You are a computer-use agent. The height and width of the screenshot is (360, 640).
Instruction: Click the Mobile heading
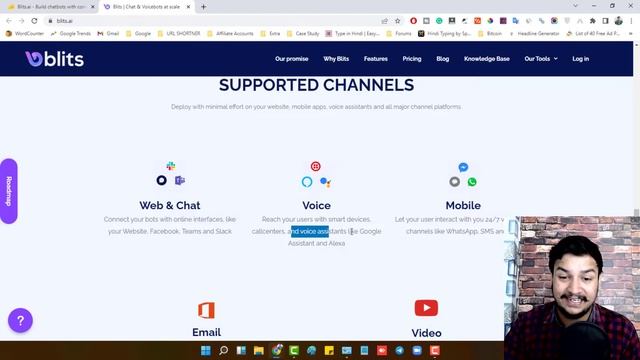pos(463,205)
